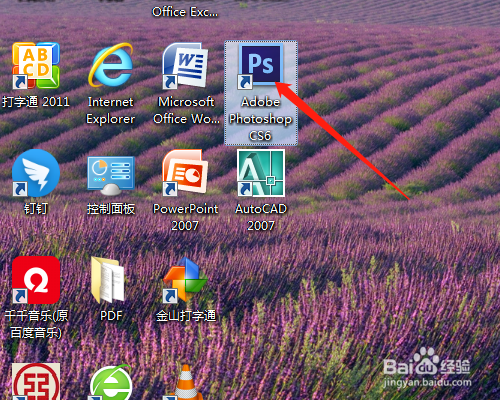This screenshot has width=500, height=400.
Task: Click the Adobe Photoshop CS6 label text
Action: [260, 119]
